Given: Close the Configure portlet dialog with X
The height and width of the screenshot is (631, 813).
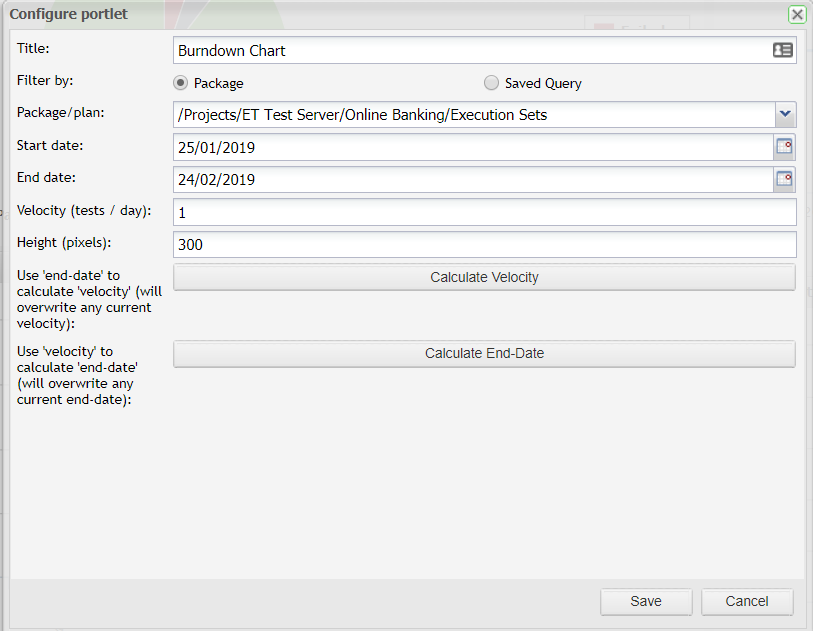Looking at the screenshot, I should pyautogui.click(x=797, y=14).
